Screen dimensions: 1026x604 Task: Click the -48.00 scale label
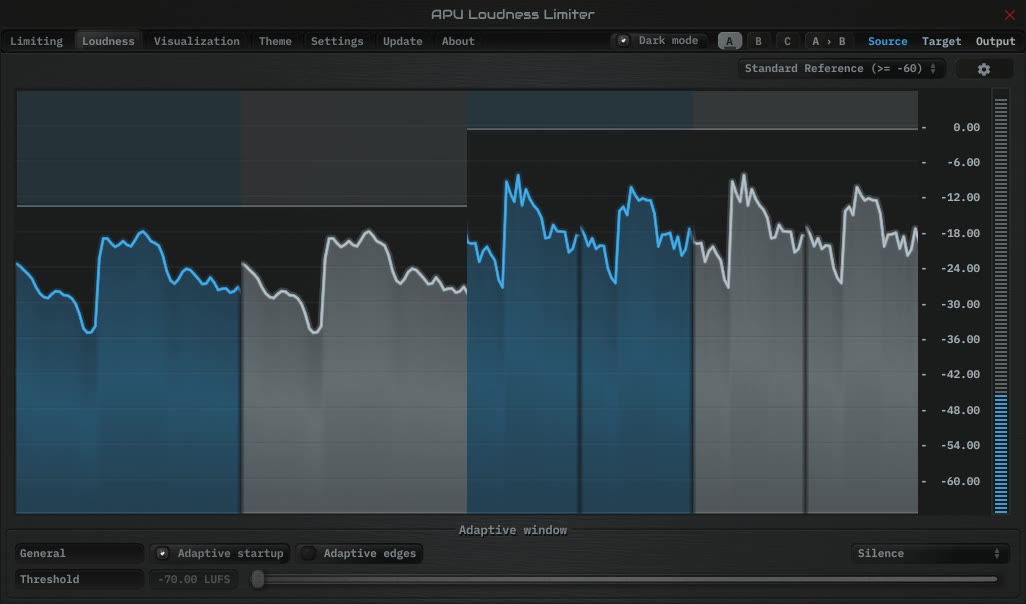(960, 410)
